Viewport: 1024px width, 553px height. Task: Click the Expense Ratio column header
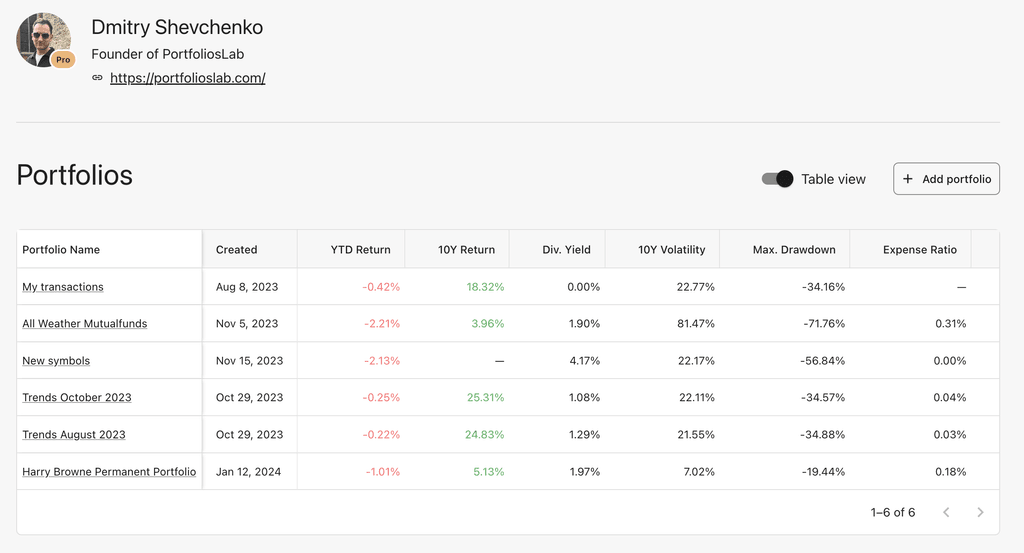click(919, 250)
